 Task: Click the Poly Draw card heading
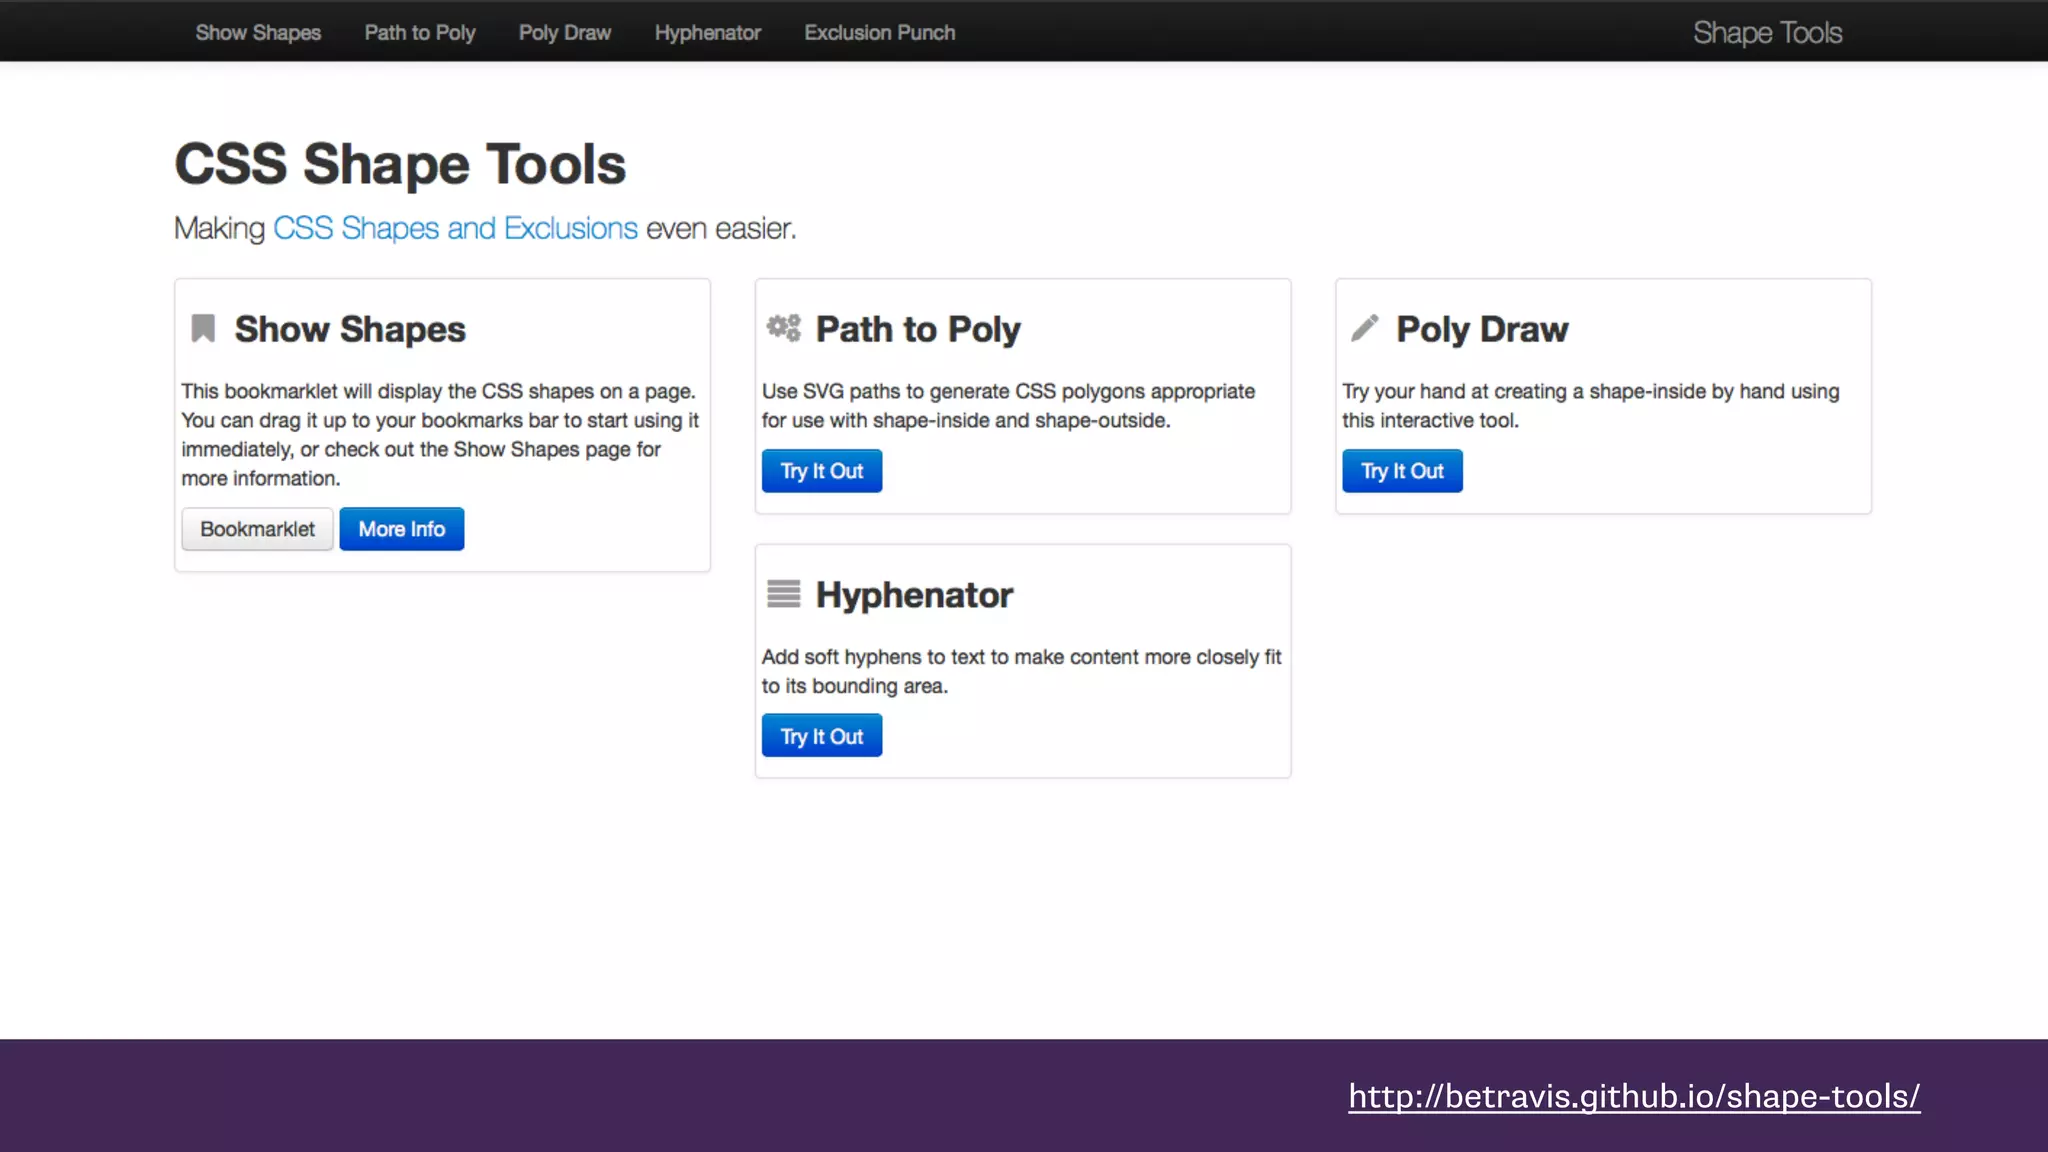click(x=1482, y=329)
